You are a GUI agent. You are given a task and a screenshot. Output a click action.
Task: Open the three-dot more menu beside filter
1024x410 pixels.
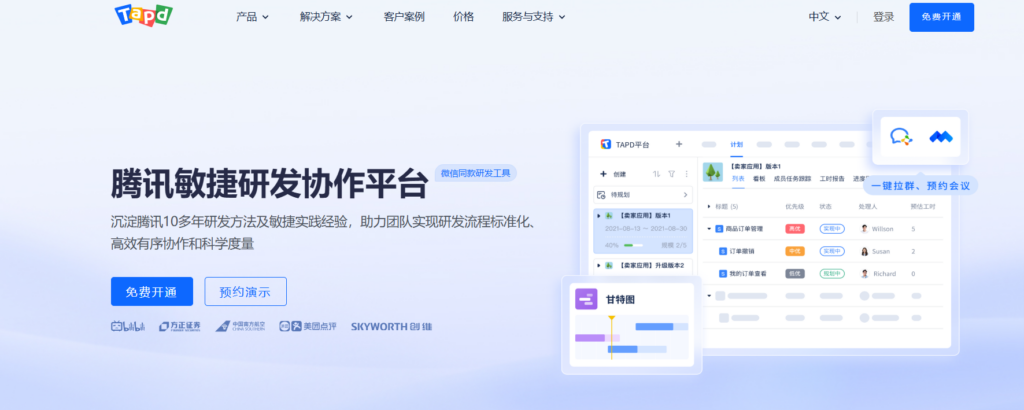click(686, 174)
